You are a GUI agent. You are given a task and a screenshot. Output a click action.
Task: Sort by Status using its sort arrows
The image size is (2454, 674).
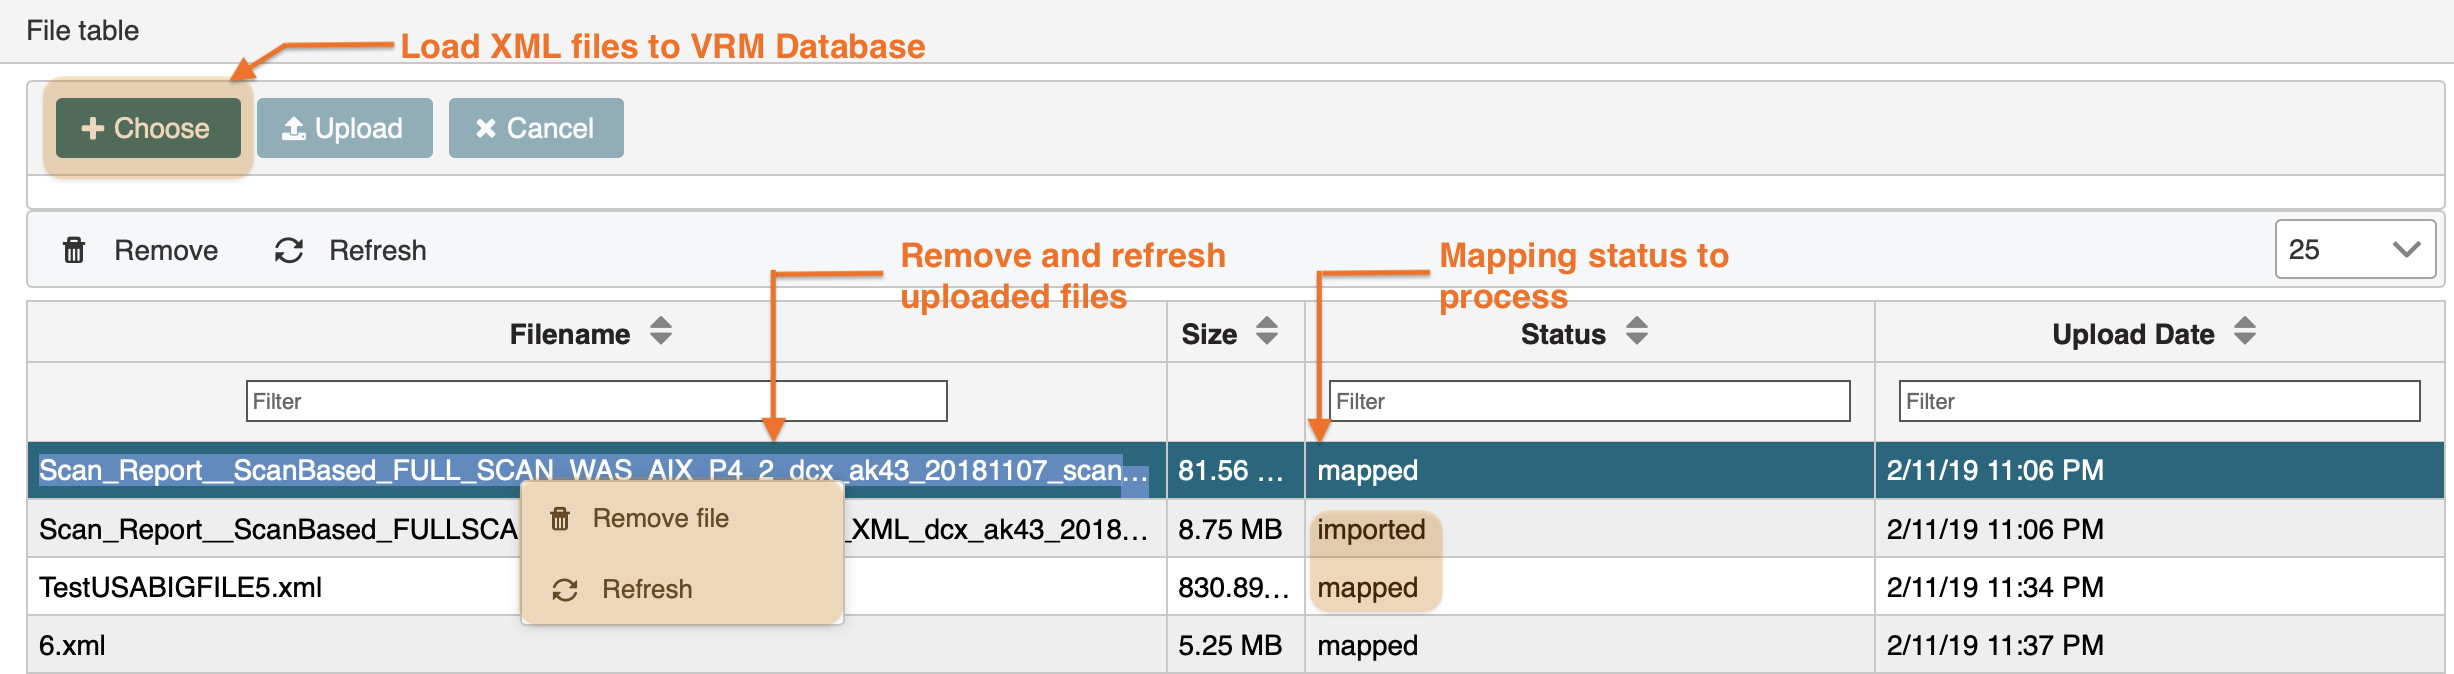tap(1636, 332)
